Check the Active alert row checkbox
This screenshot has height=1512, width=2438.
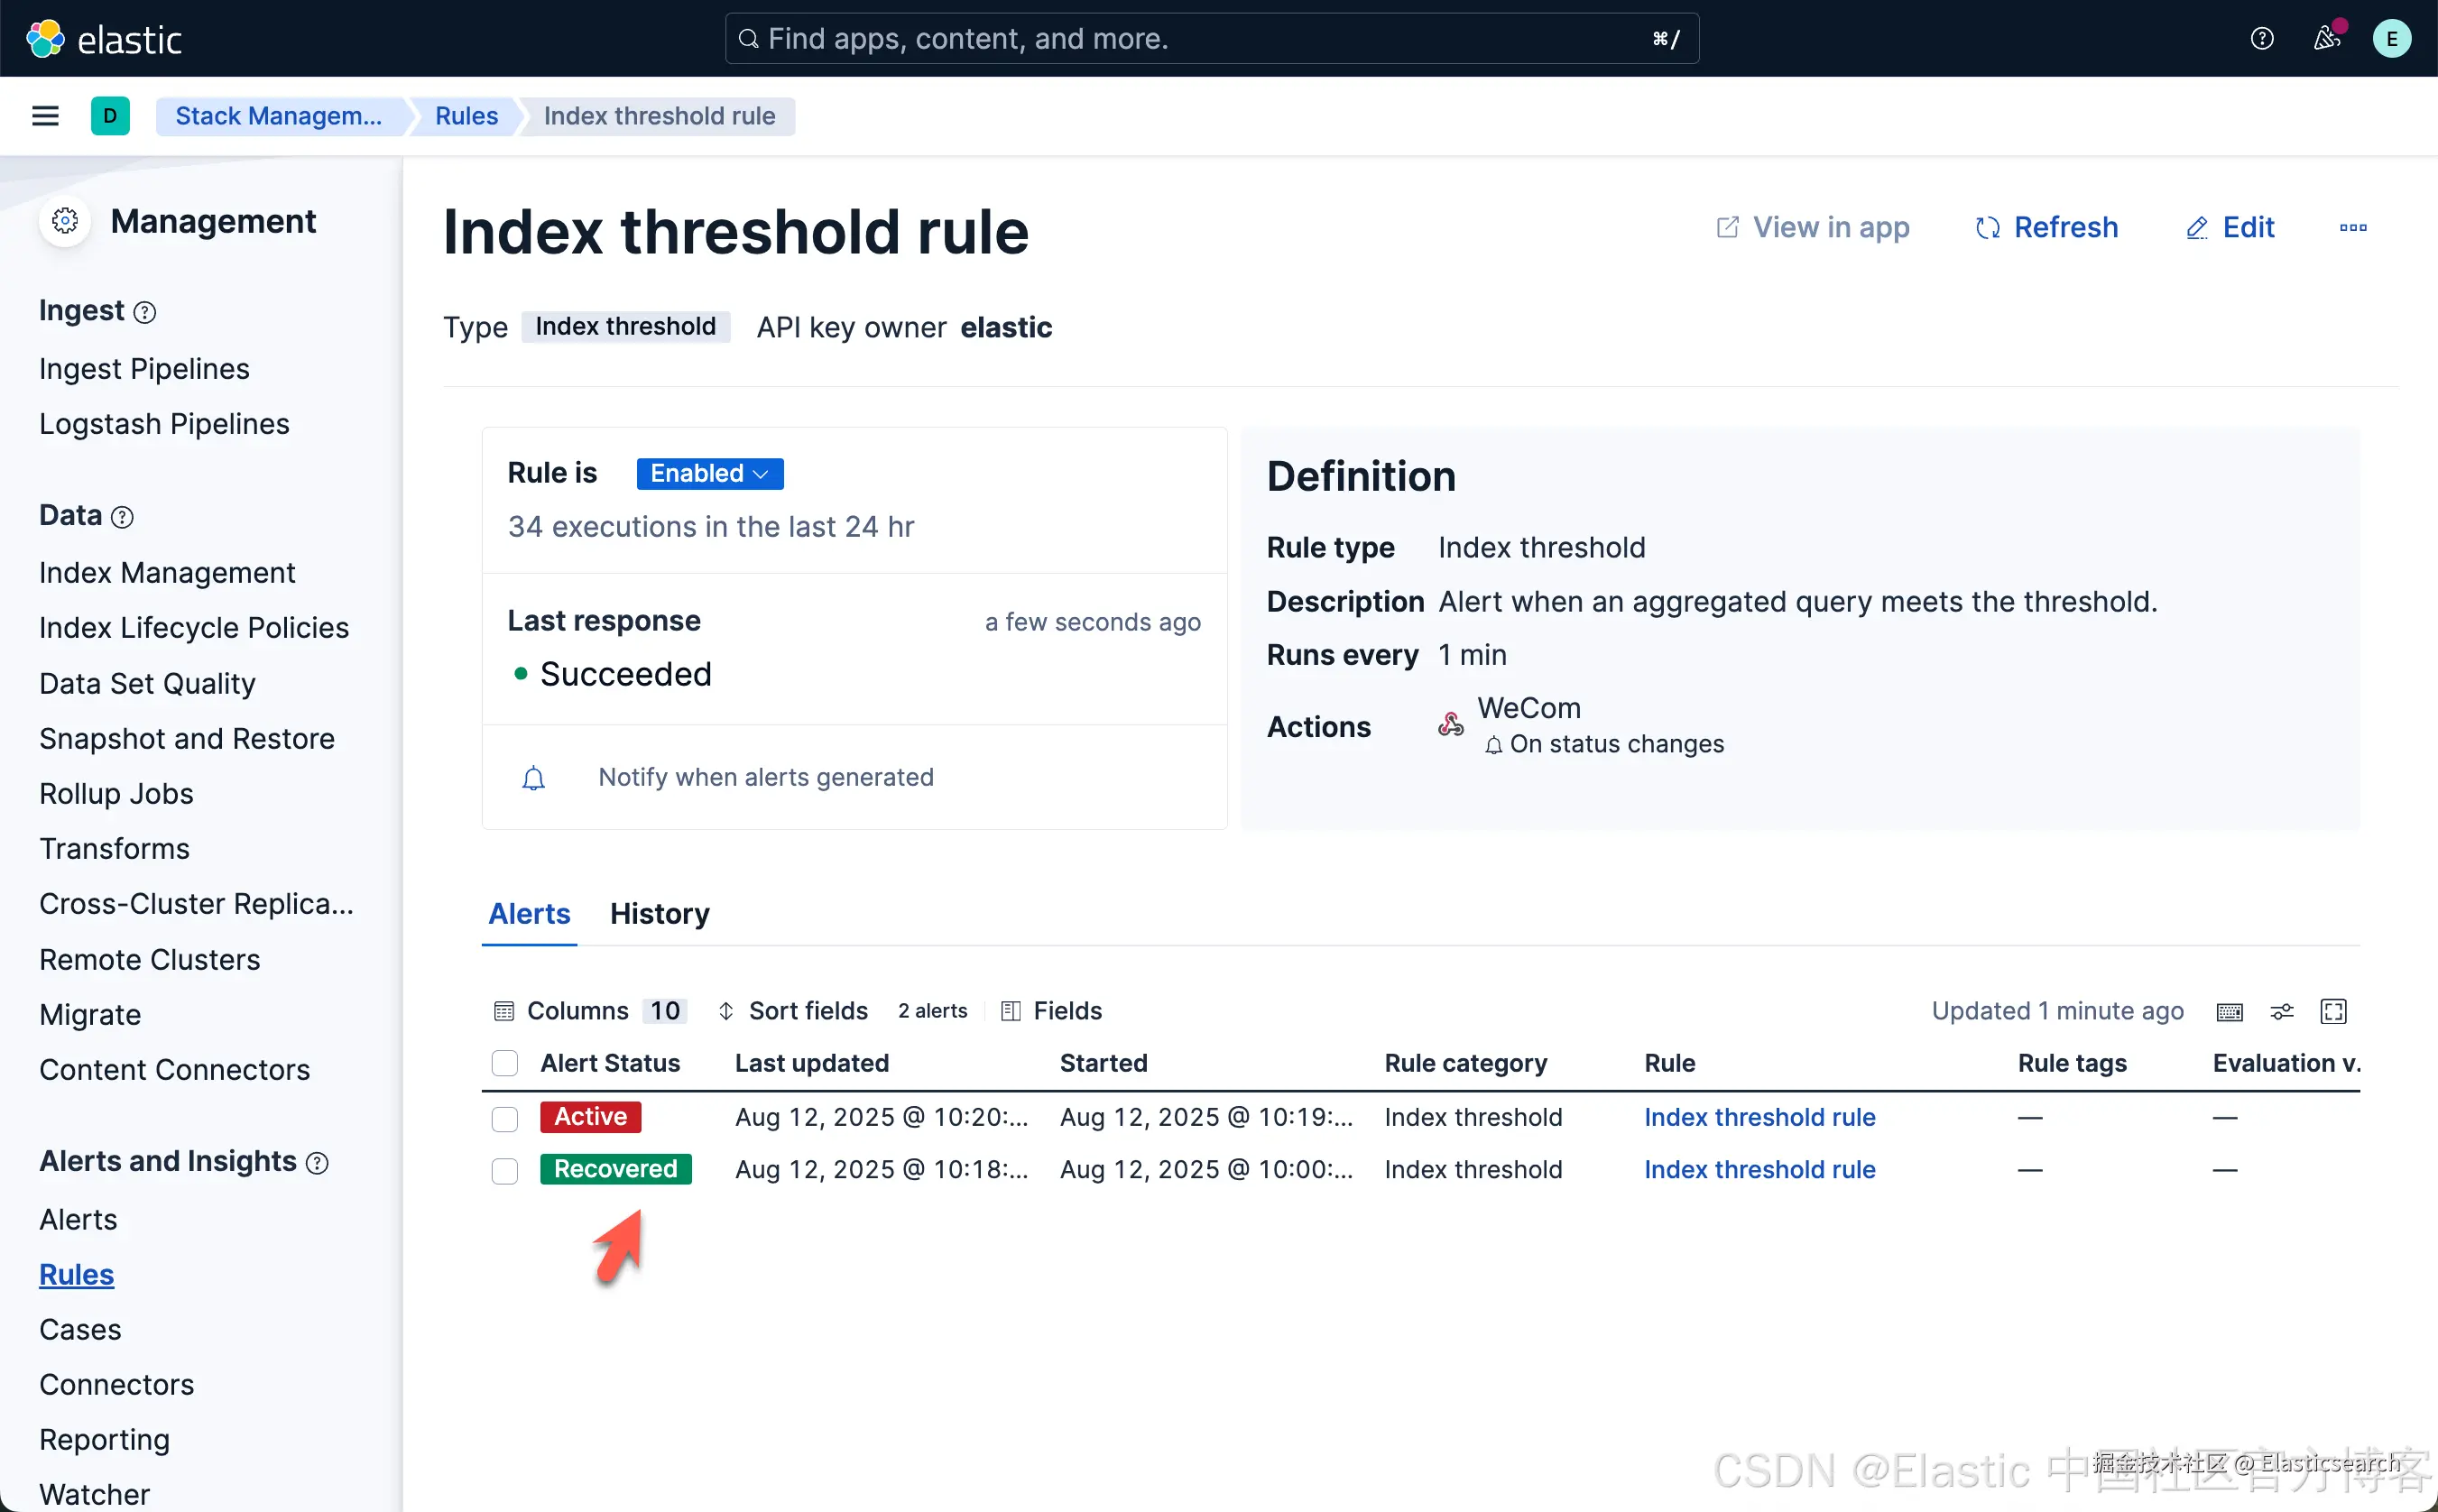pos(505,1118)
